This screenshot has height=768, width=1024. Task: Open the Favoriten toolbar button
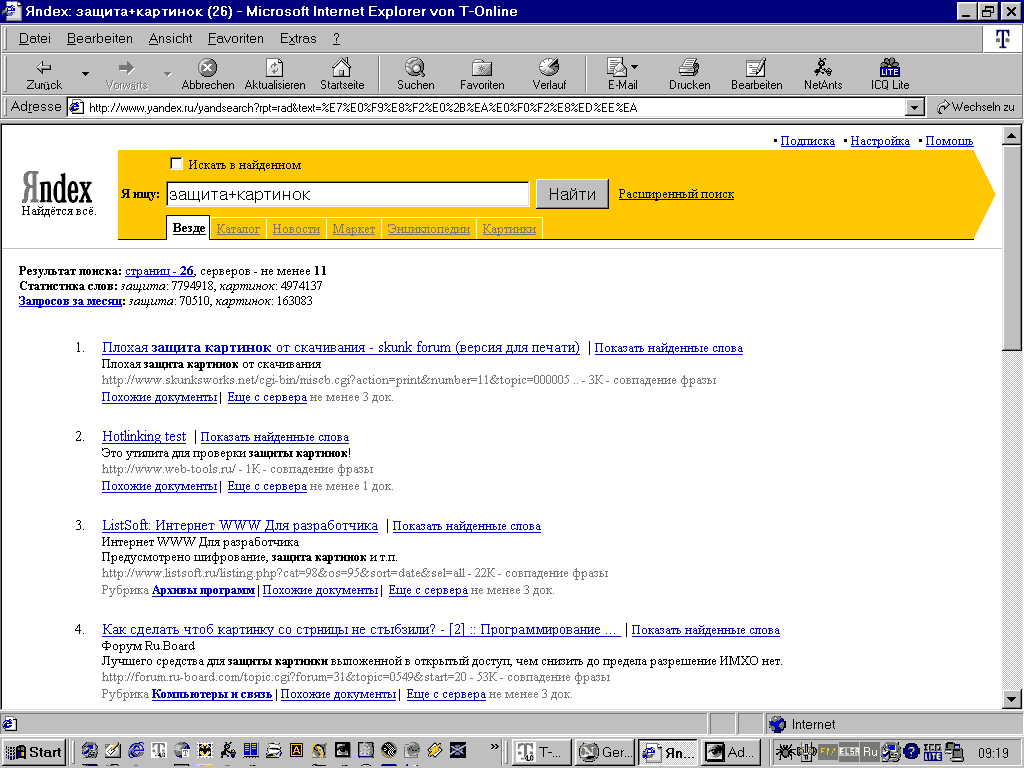point(482,74)
